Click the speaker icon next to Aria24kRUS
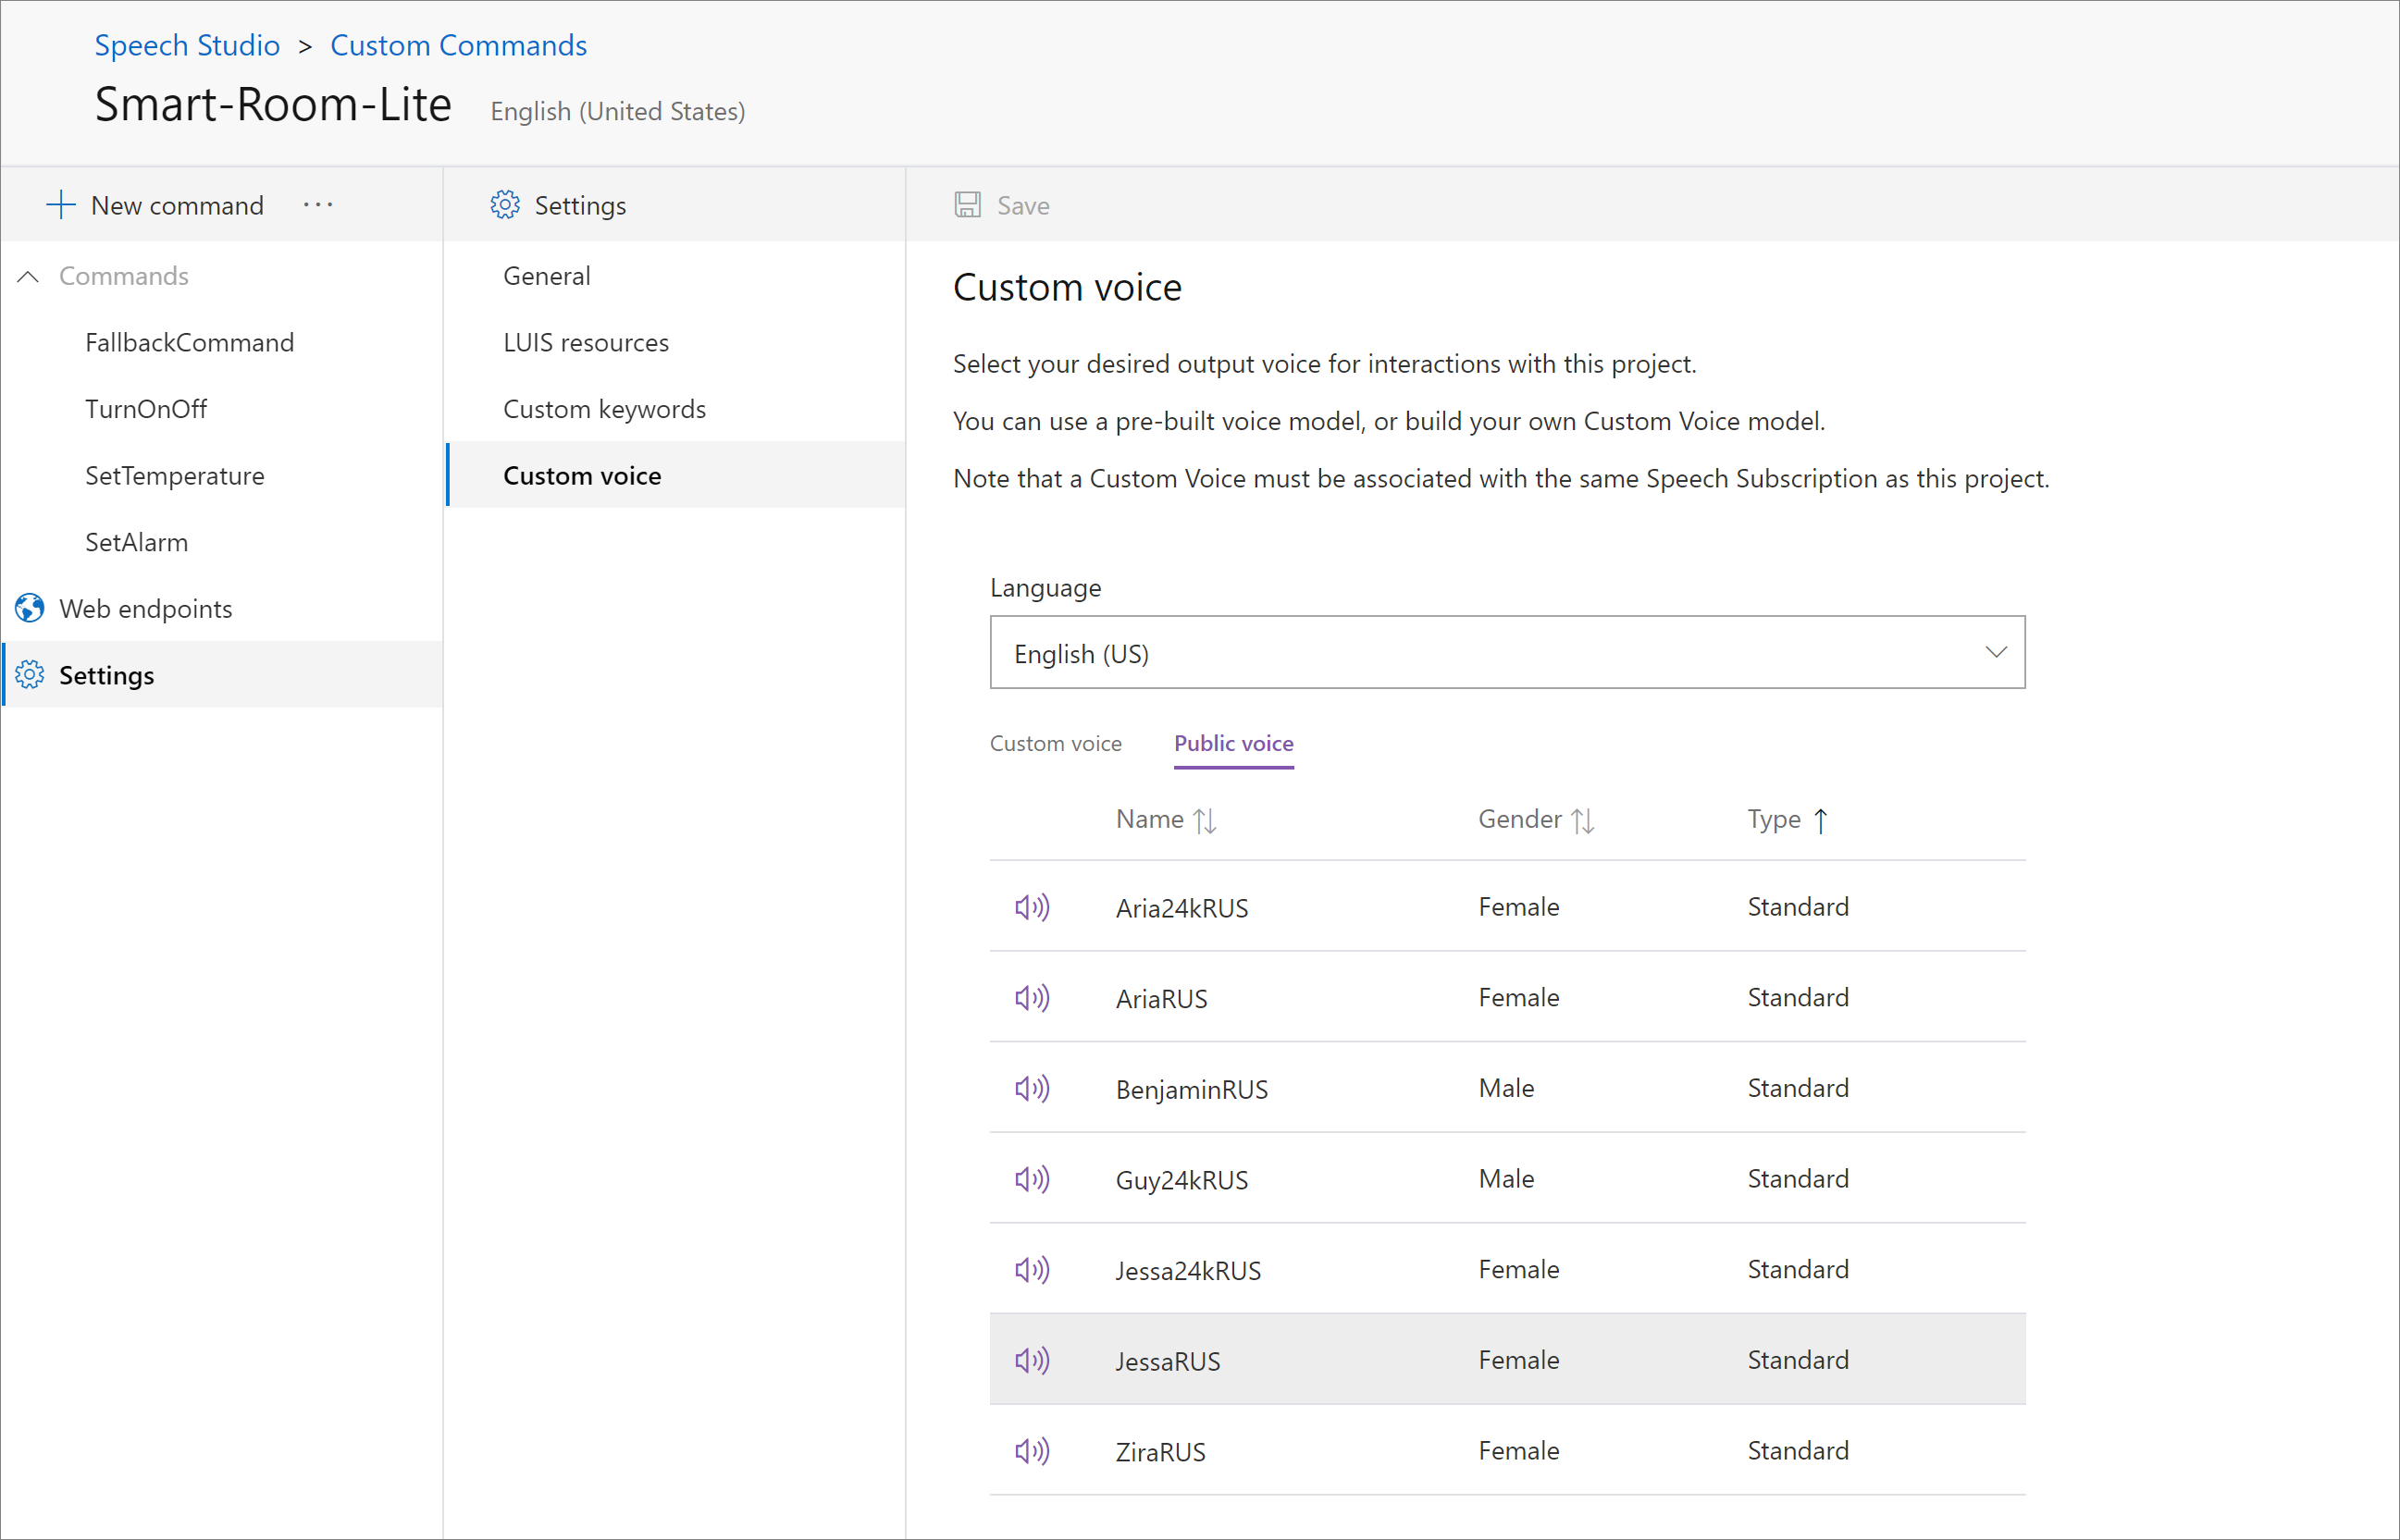The width and height of the screenshot is (2400, 1540). pos(1032,906)
